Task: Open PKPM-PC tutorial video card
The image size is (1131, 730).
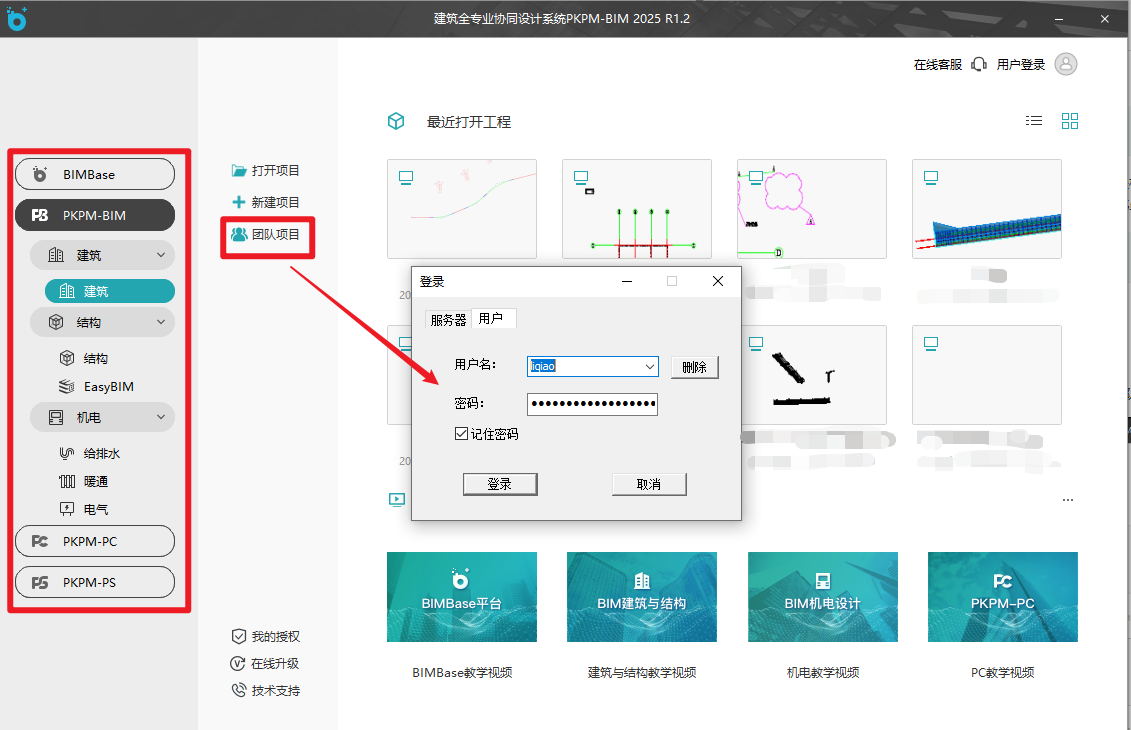Action: (x=1003, y=597)
